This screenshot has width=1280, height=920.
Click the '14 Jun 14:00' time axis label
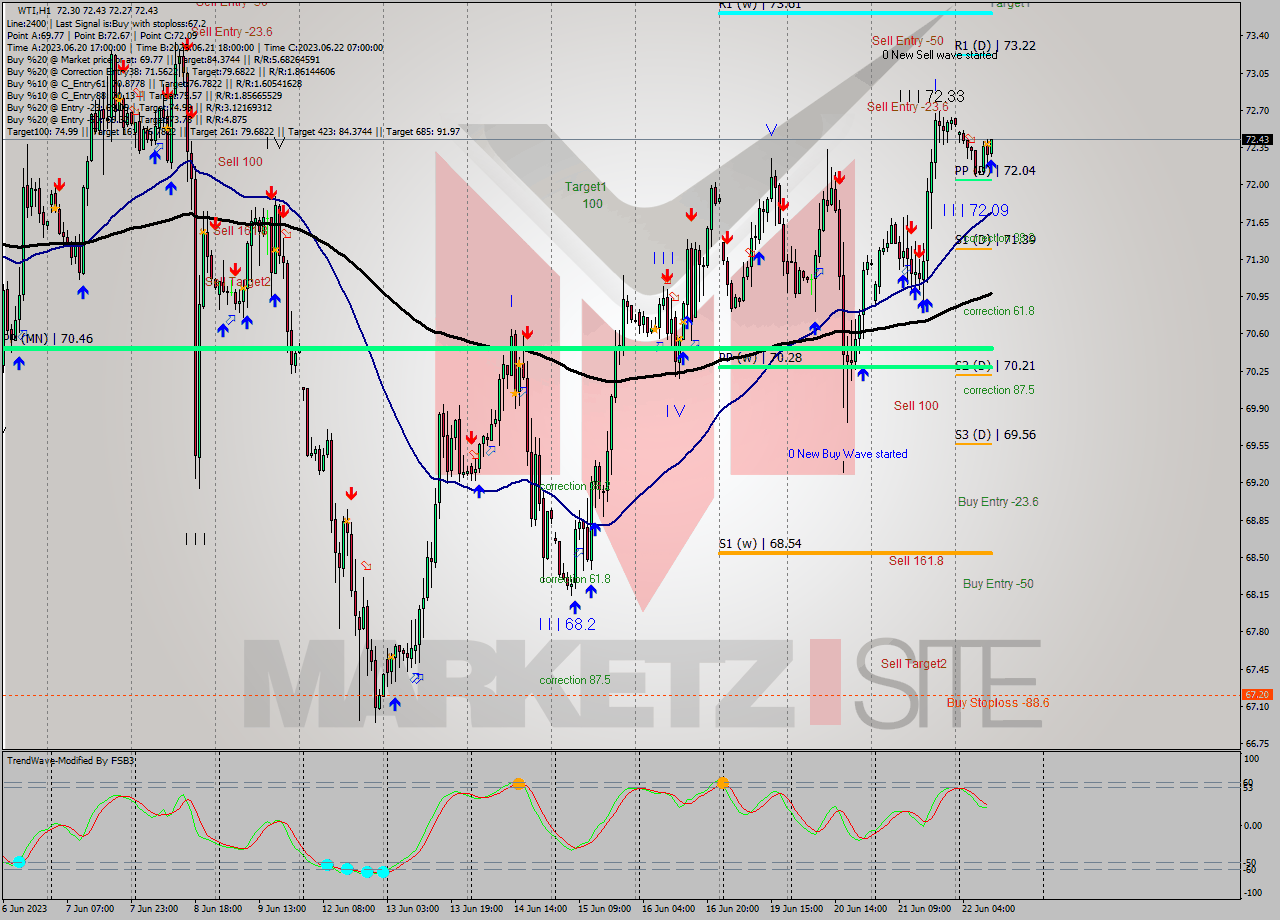click(540, 909)
